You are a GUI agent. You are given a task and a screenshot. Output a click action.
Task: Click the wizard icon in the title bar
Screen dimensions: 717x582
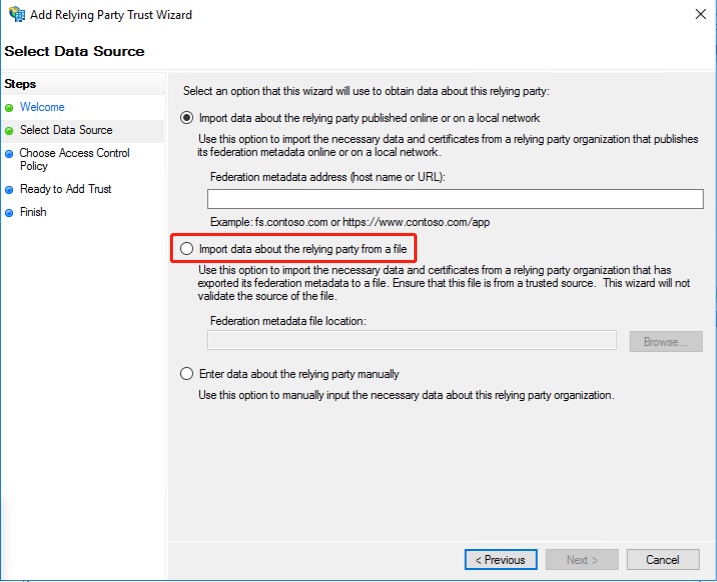[x=17, y=14]
